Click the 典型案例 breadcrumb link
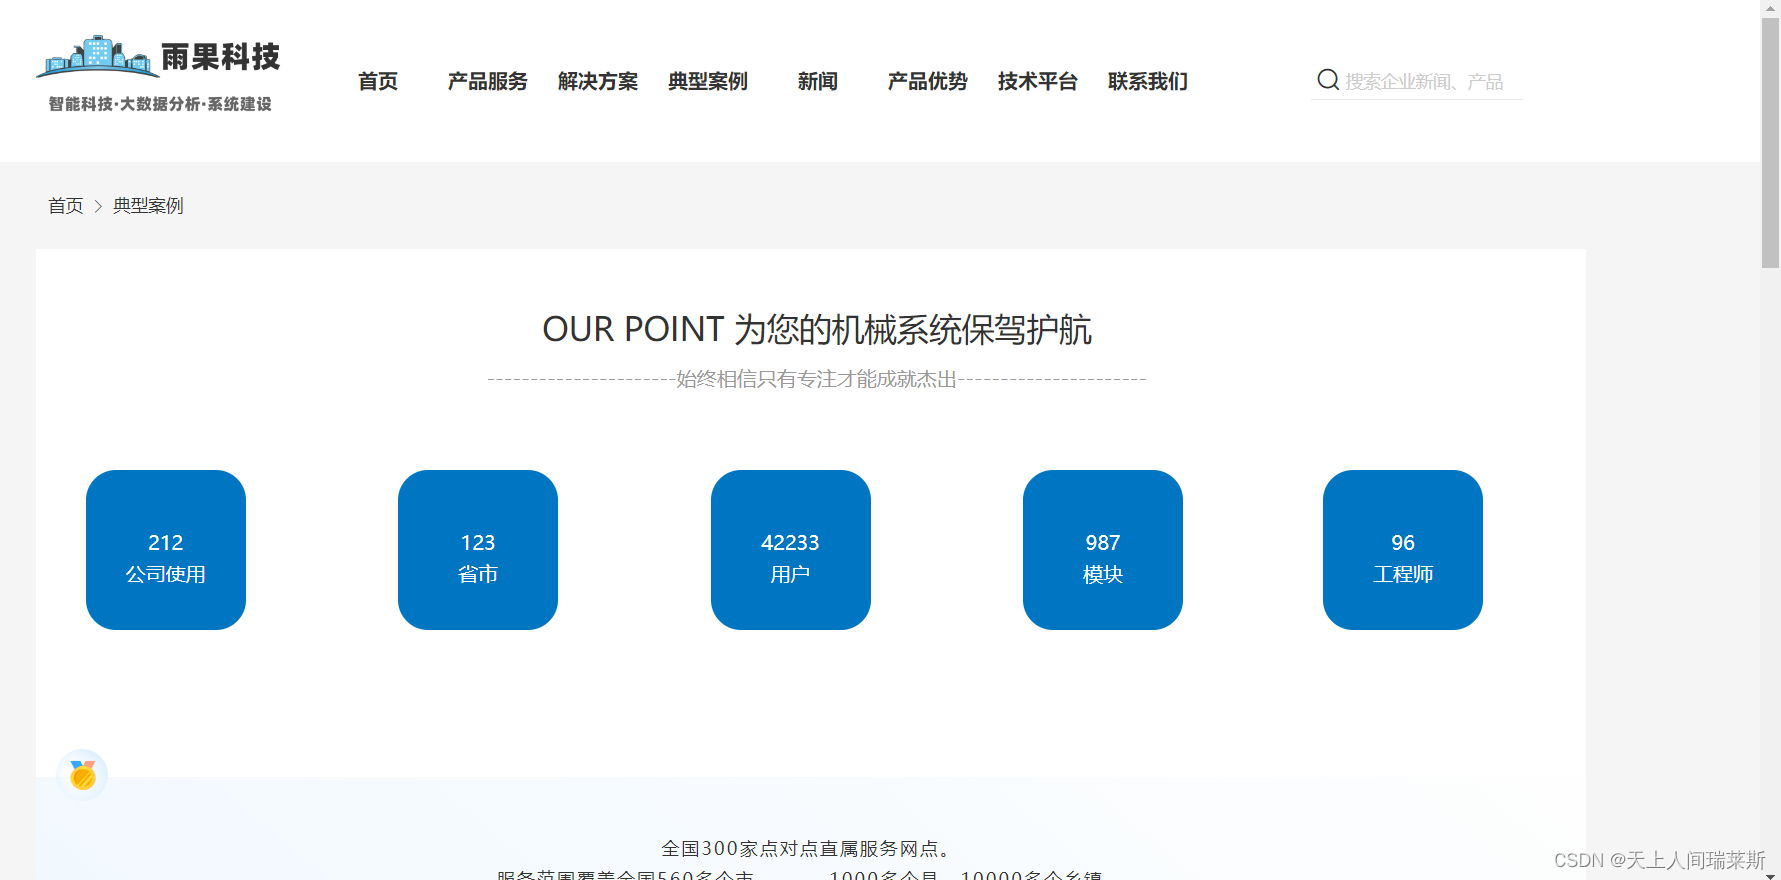Viewport: 1781px width, 880px height. click(148, 206)
